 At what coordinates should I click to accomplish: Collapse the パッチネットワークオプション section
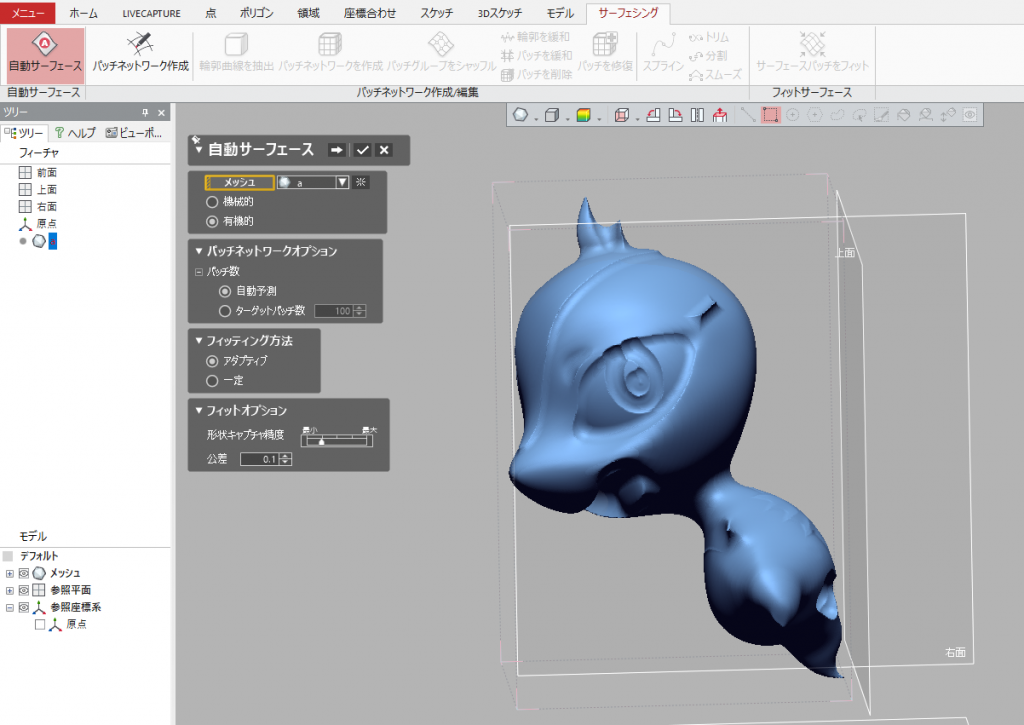pos(199,251)
